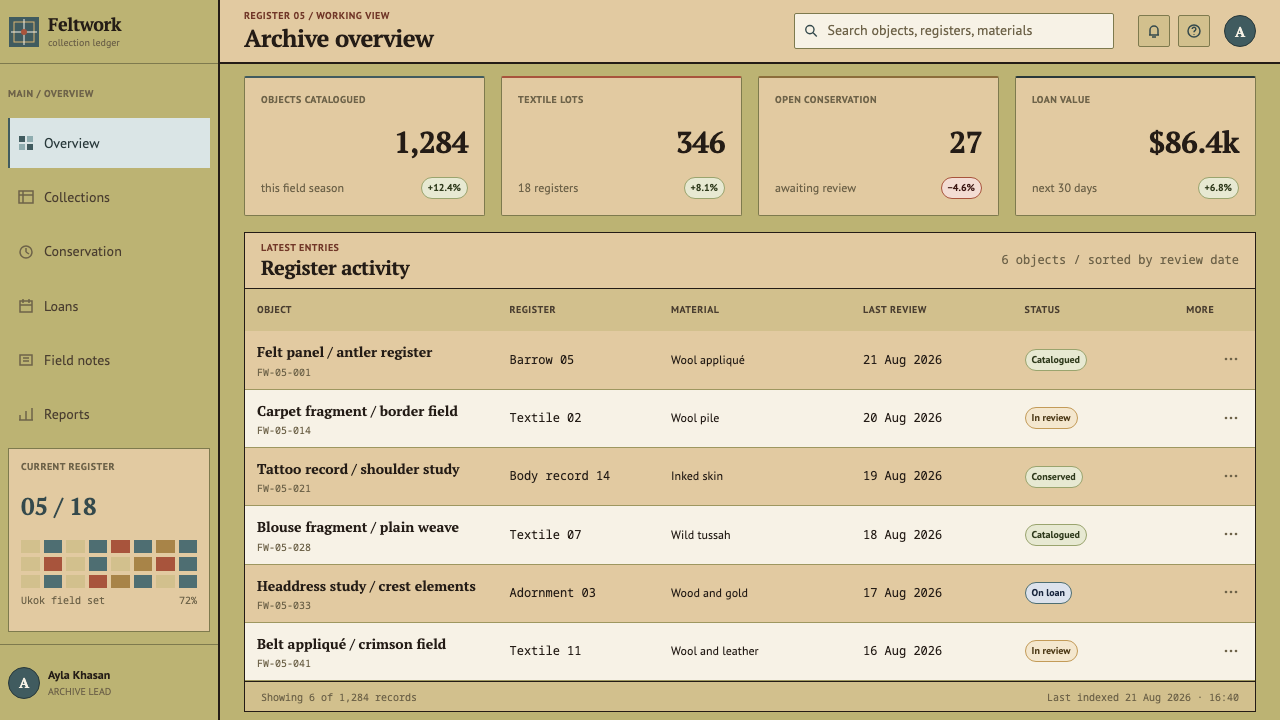The height and width of the screenshot is (720, 1280).
Task: Open the Loans section
Action: tap(109, 306)
